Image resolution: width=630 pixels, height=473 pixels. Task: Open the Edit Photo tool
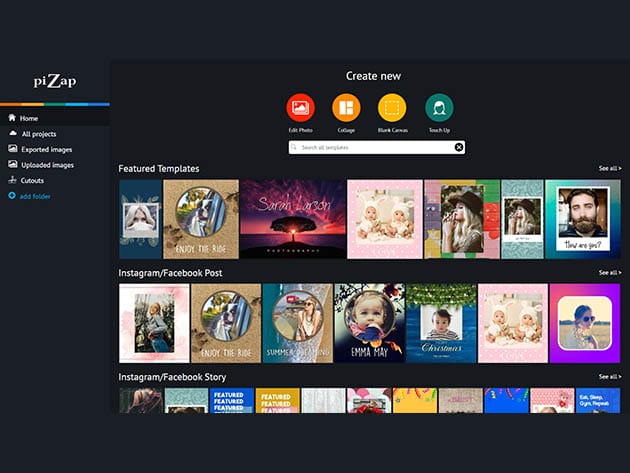[300, 107]
